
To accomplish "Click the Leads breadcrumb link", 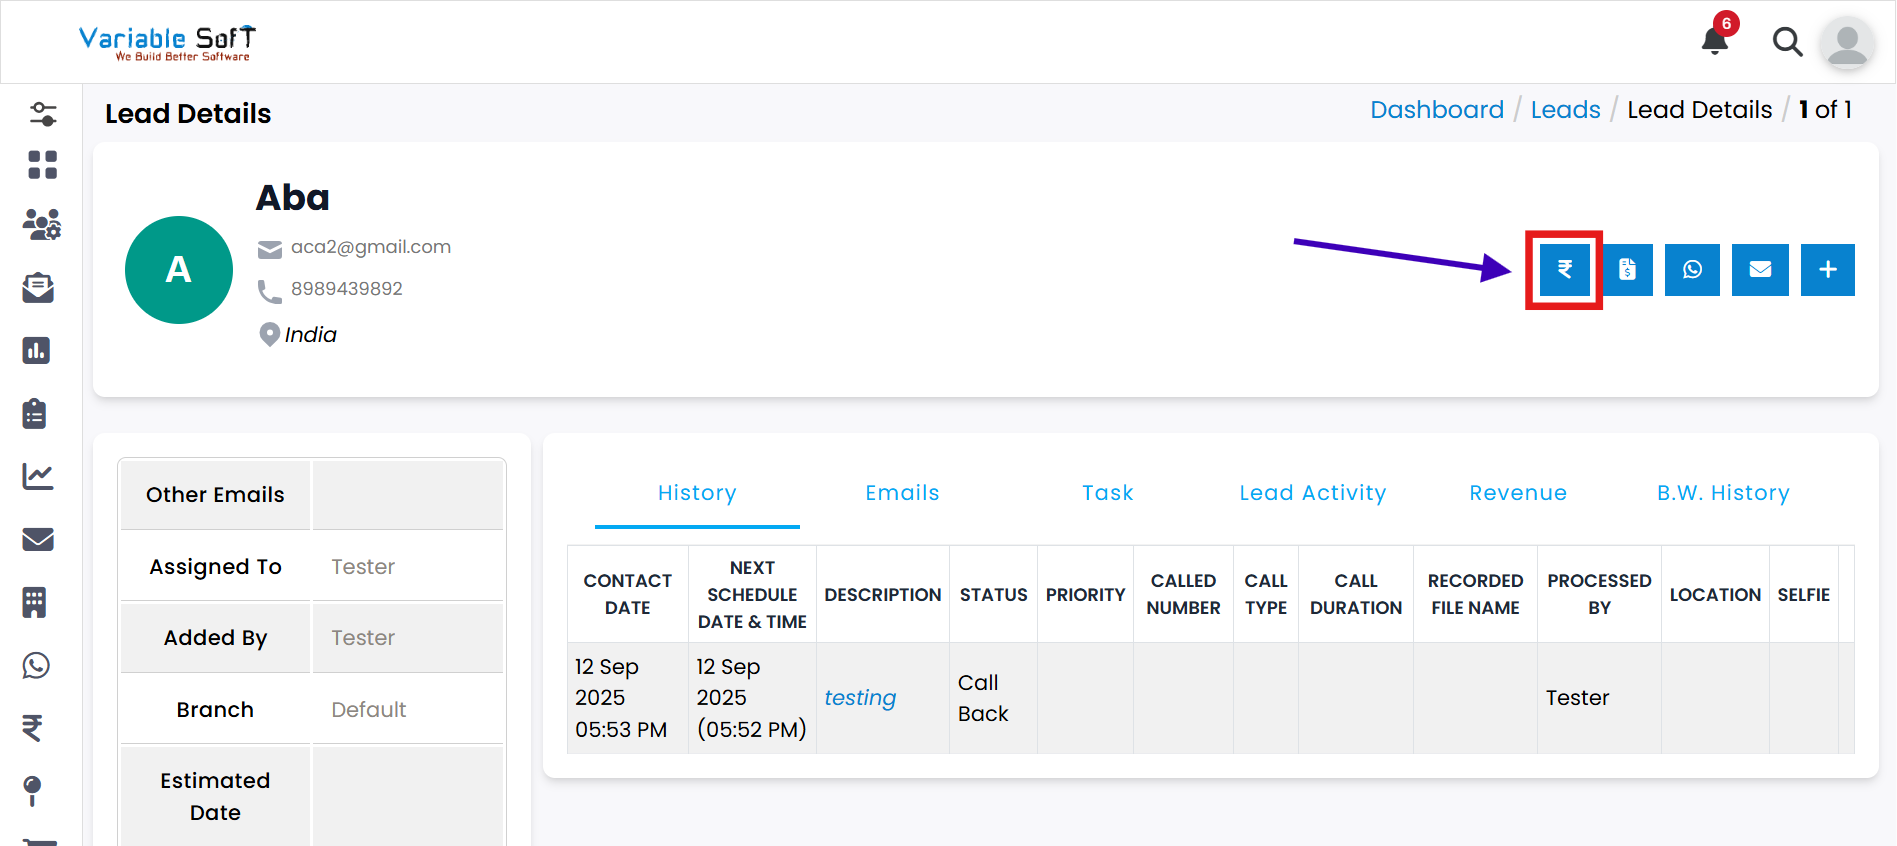I will tap(1565, 110).
